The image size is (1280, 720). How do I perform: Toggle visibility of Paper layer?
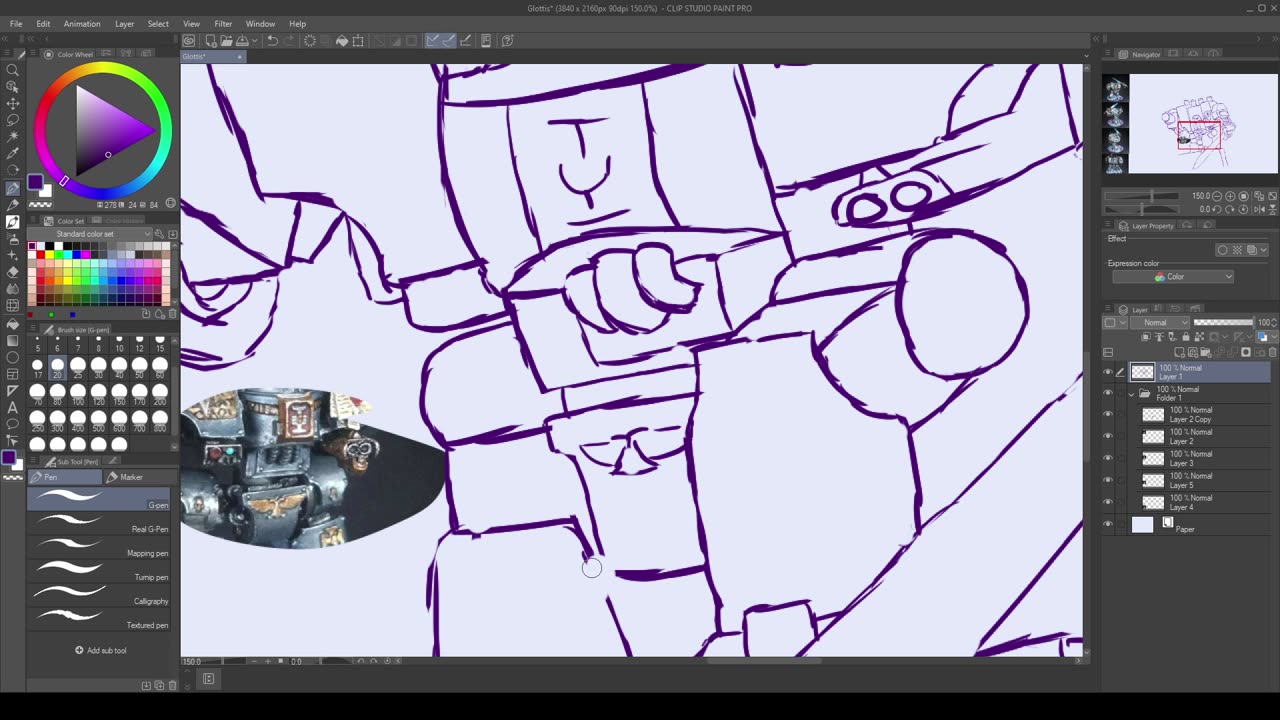[1107, 524]
